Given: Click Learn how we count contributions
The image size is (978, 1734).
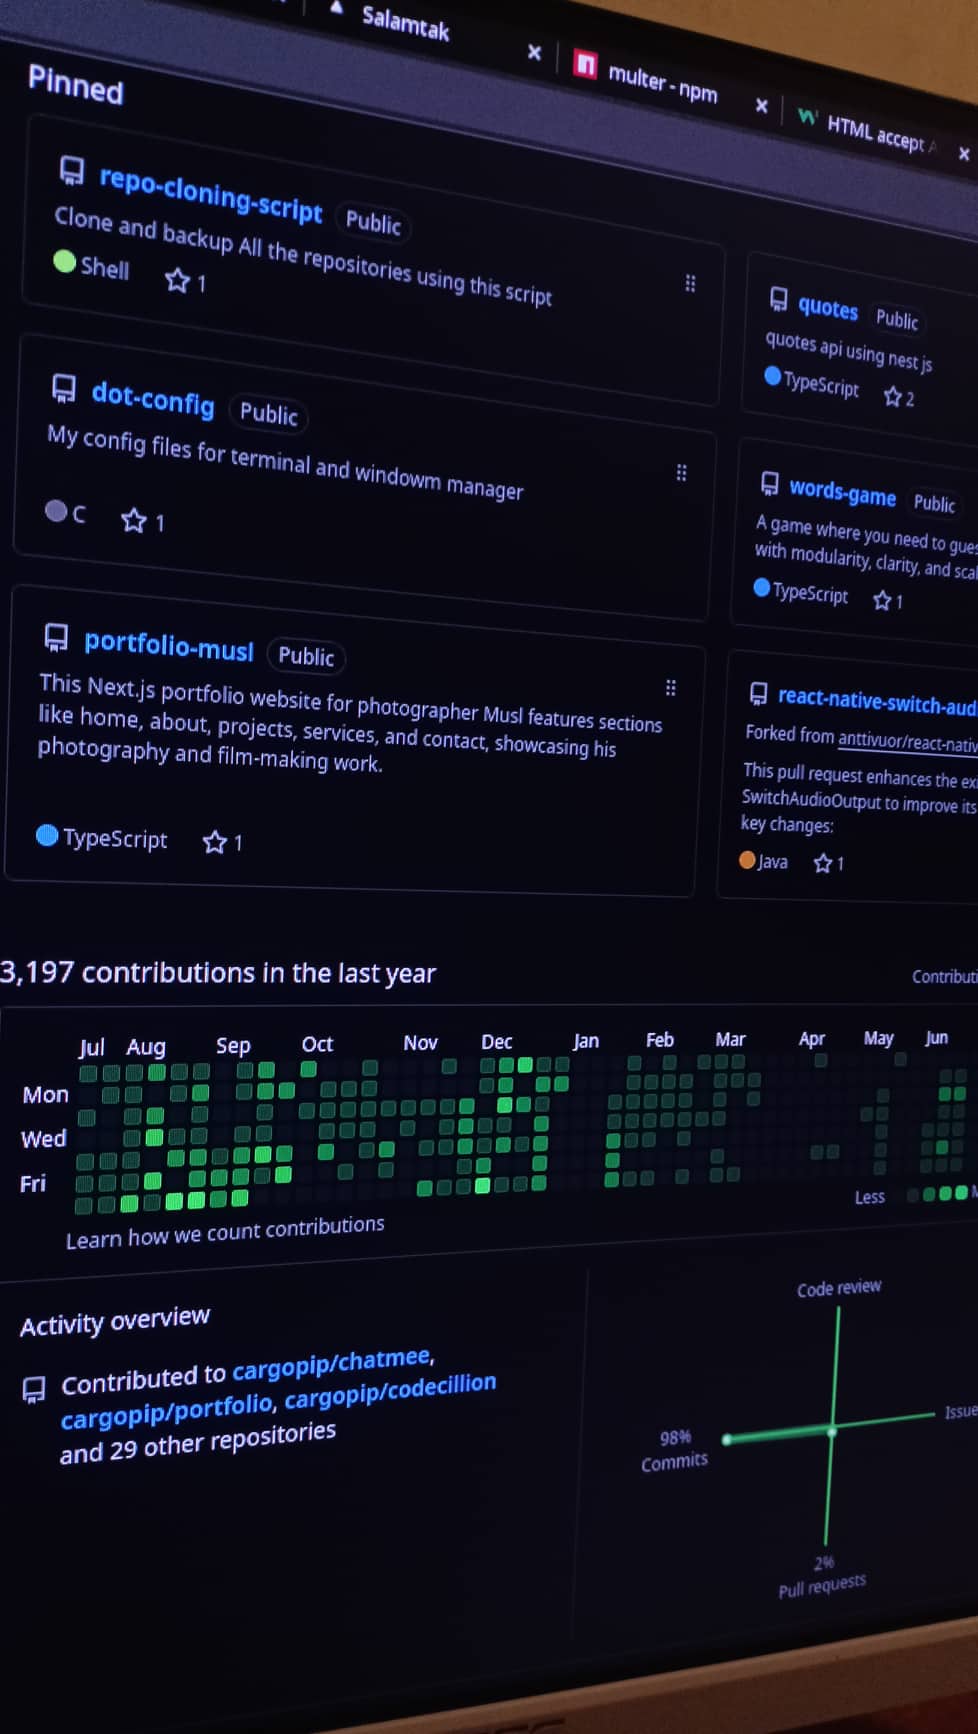Looking at the screenshot, I should pos(225,1232).
